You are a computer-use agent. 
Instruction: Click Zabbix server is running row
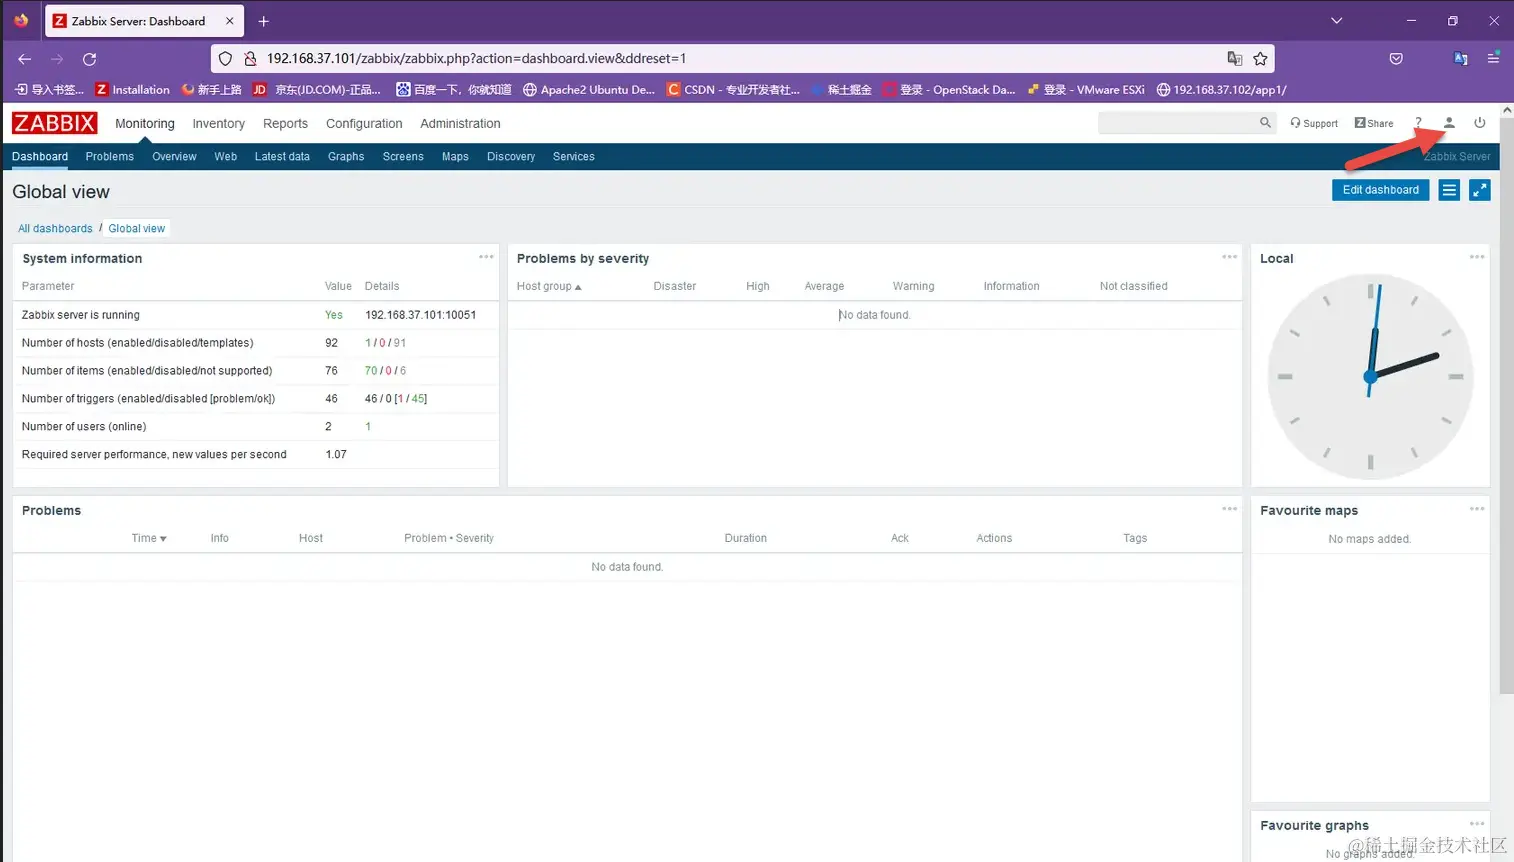[256, 315]
